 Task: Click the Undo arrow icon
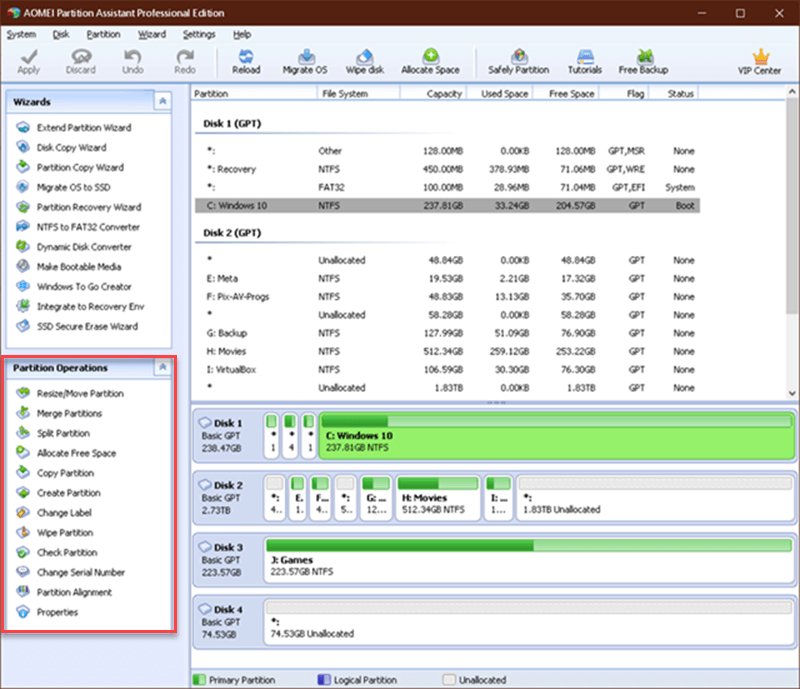(x=133, y=56)
